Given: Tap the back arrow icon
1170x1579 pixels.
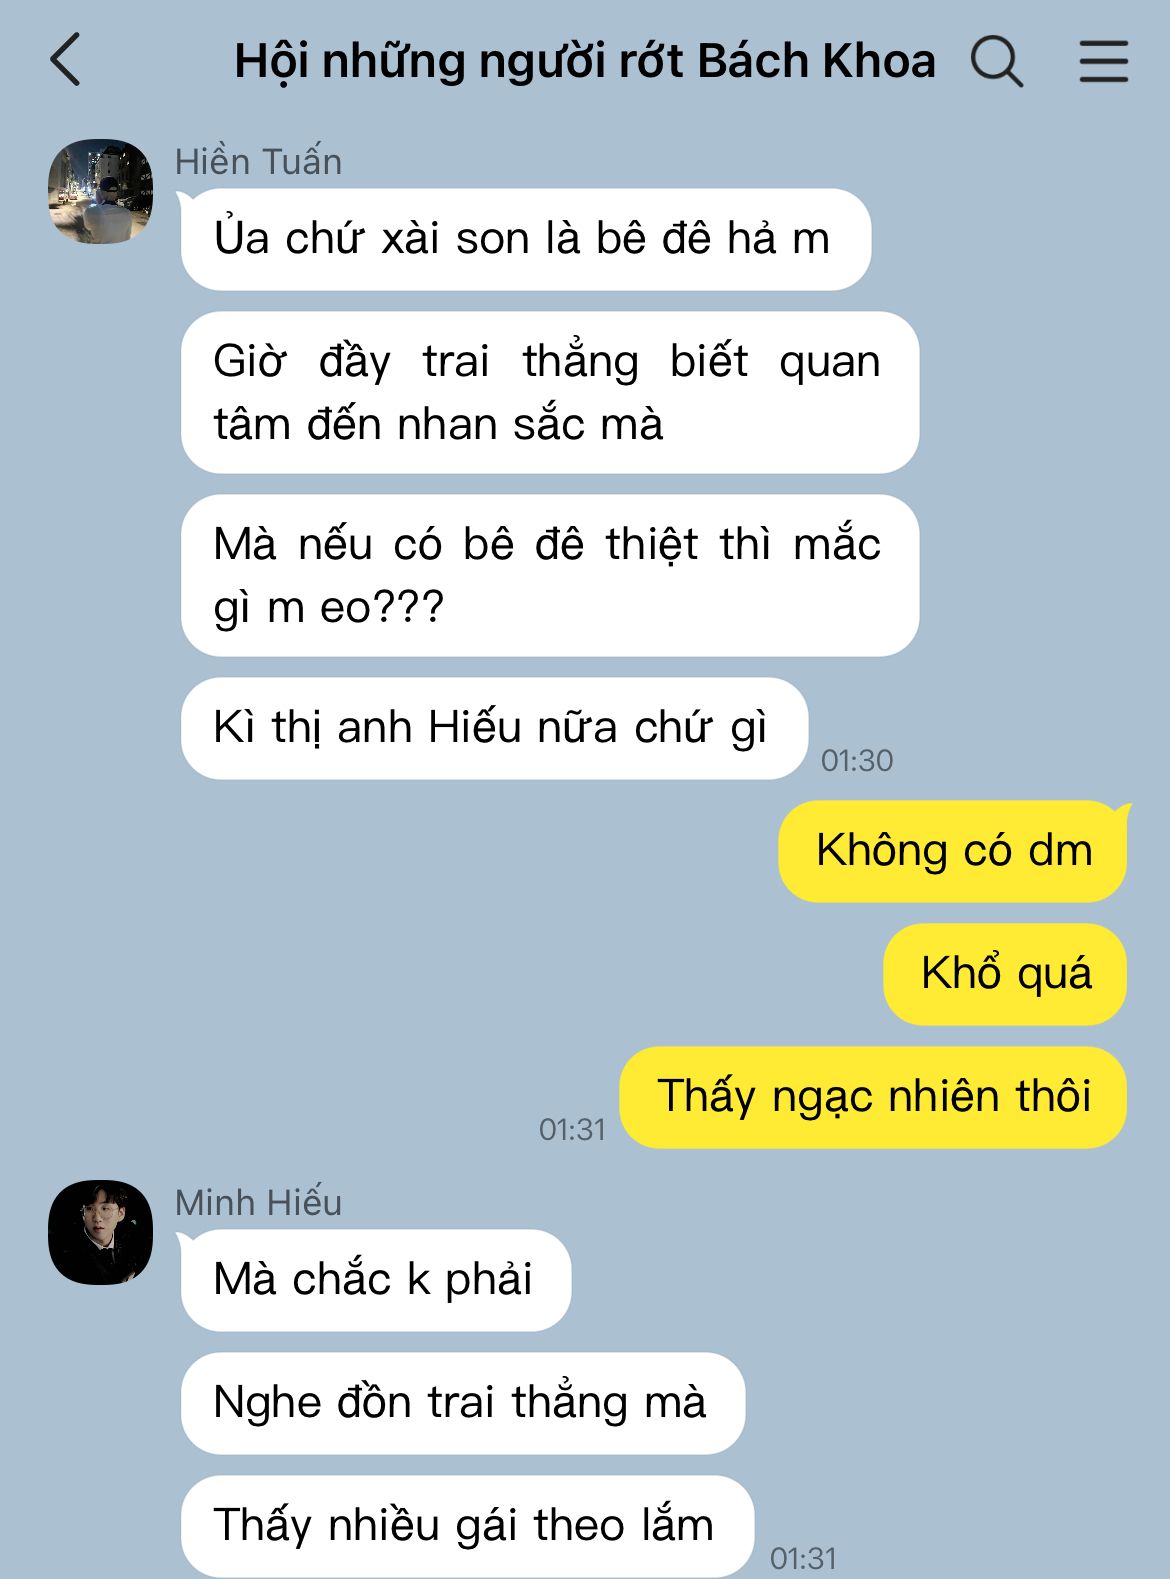Looking at the screenshot, I should (x=65, y=59).
